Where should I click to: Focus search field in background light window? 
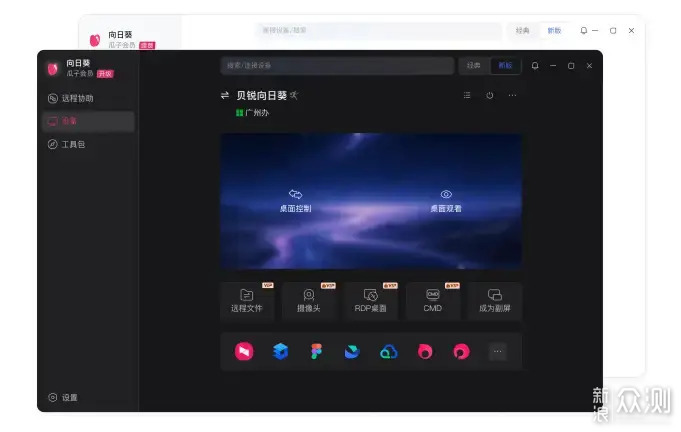tap(379, 30)
